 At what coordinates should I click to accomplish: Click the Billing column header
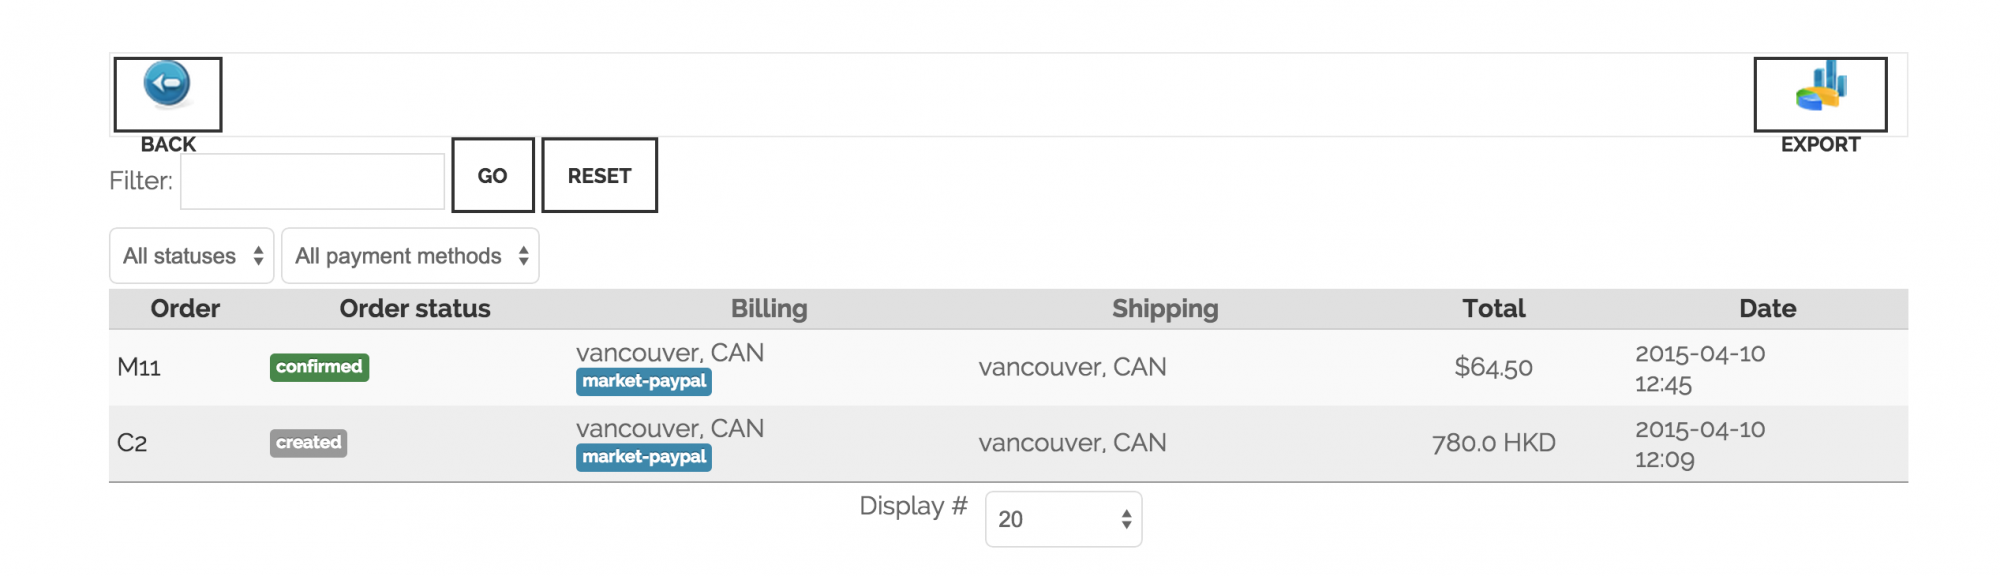point(769,308)
